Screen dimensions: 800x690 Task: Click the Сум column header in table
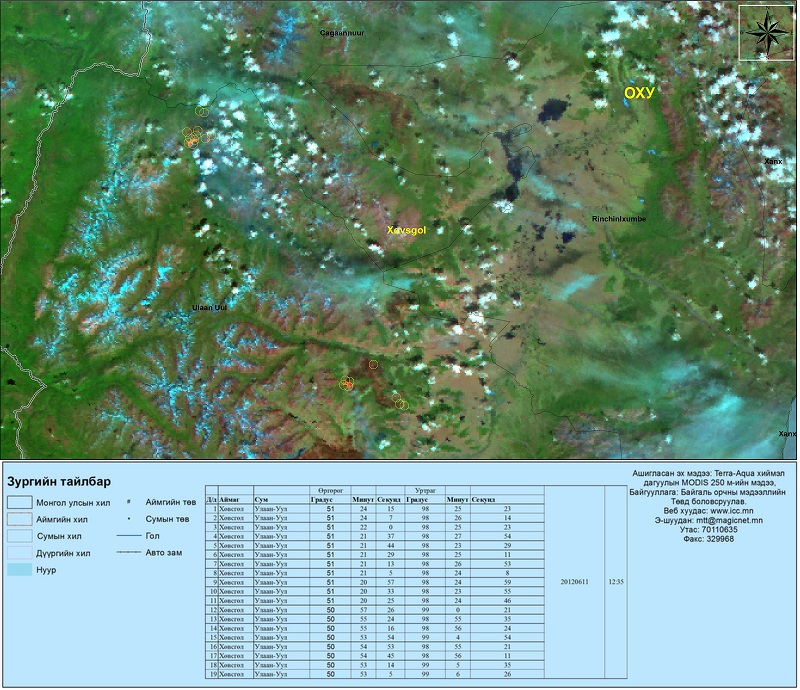pos(262,499)
